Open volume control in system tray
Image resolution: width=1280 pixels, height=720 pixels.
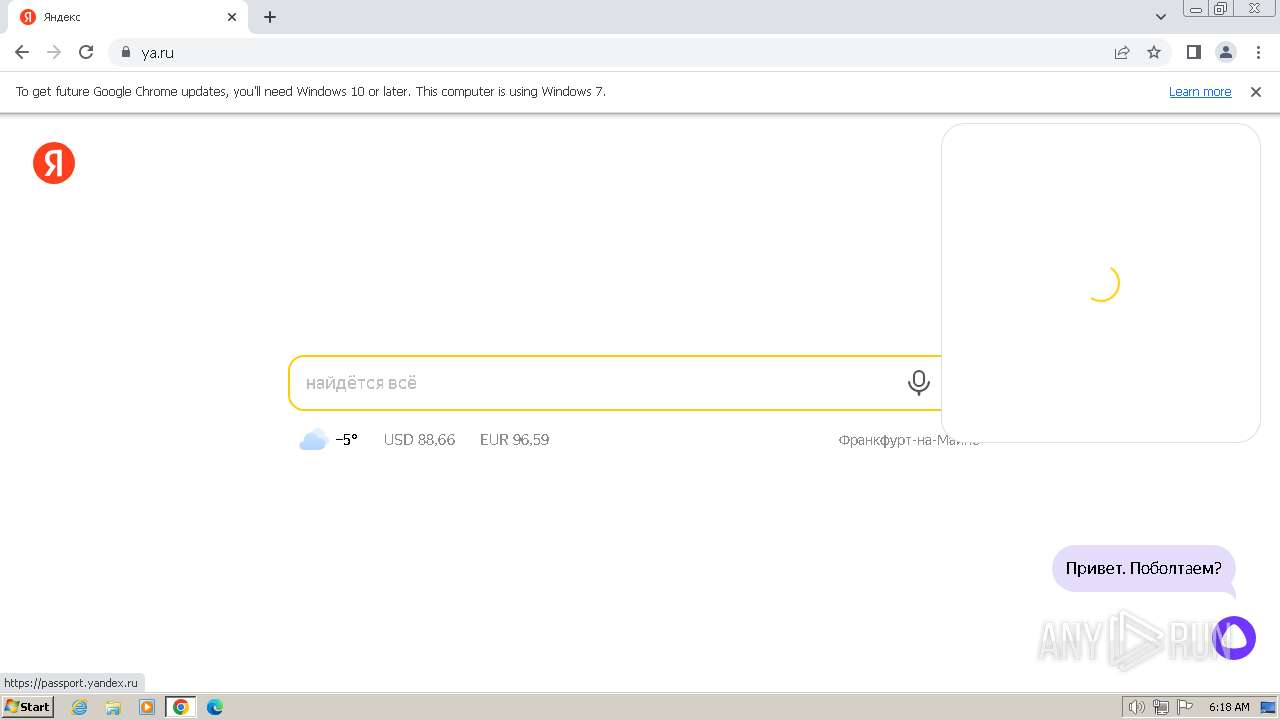coord(1136,707)
